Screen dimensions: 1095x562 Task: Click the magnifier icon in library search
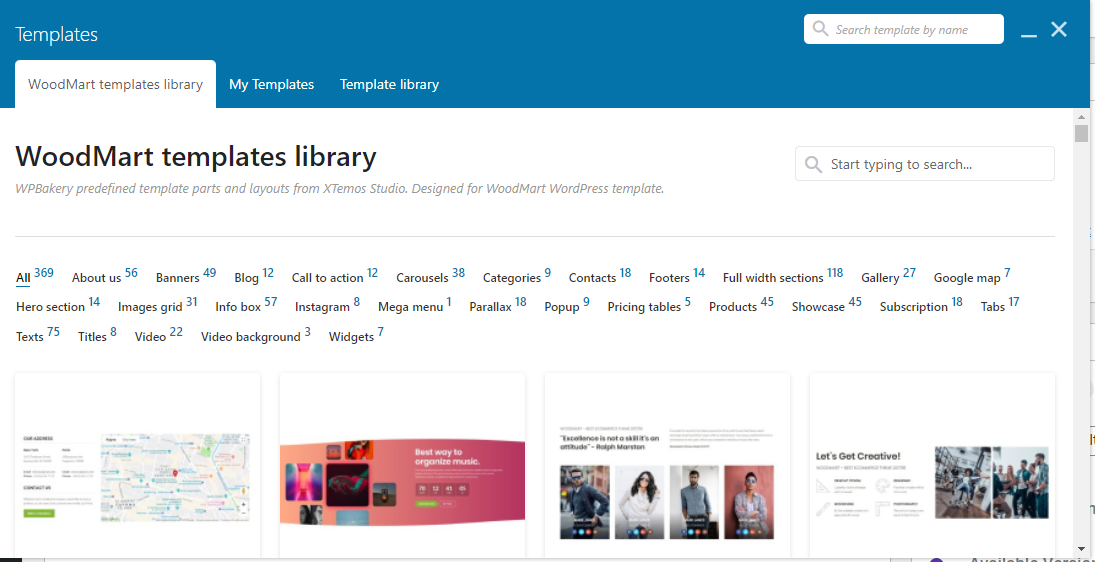pyautogui.click(x=813, y=164)
